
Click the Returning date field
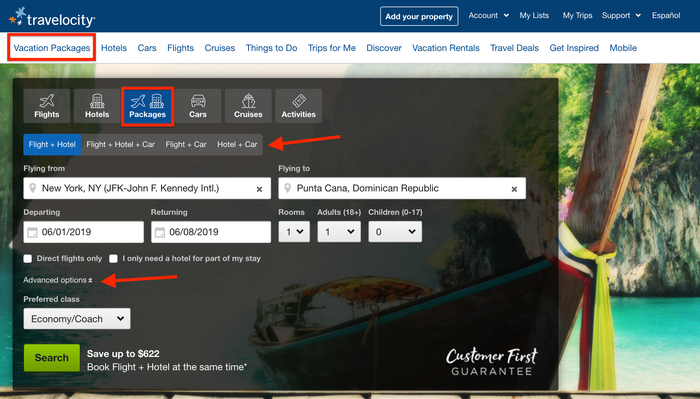click(x=211, y=232)
